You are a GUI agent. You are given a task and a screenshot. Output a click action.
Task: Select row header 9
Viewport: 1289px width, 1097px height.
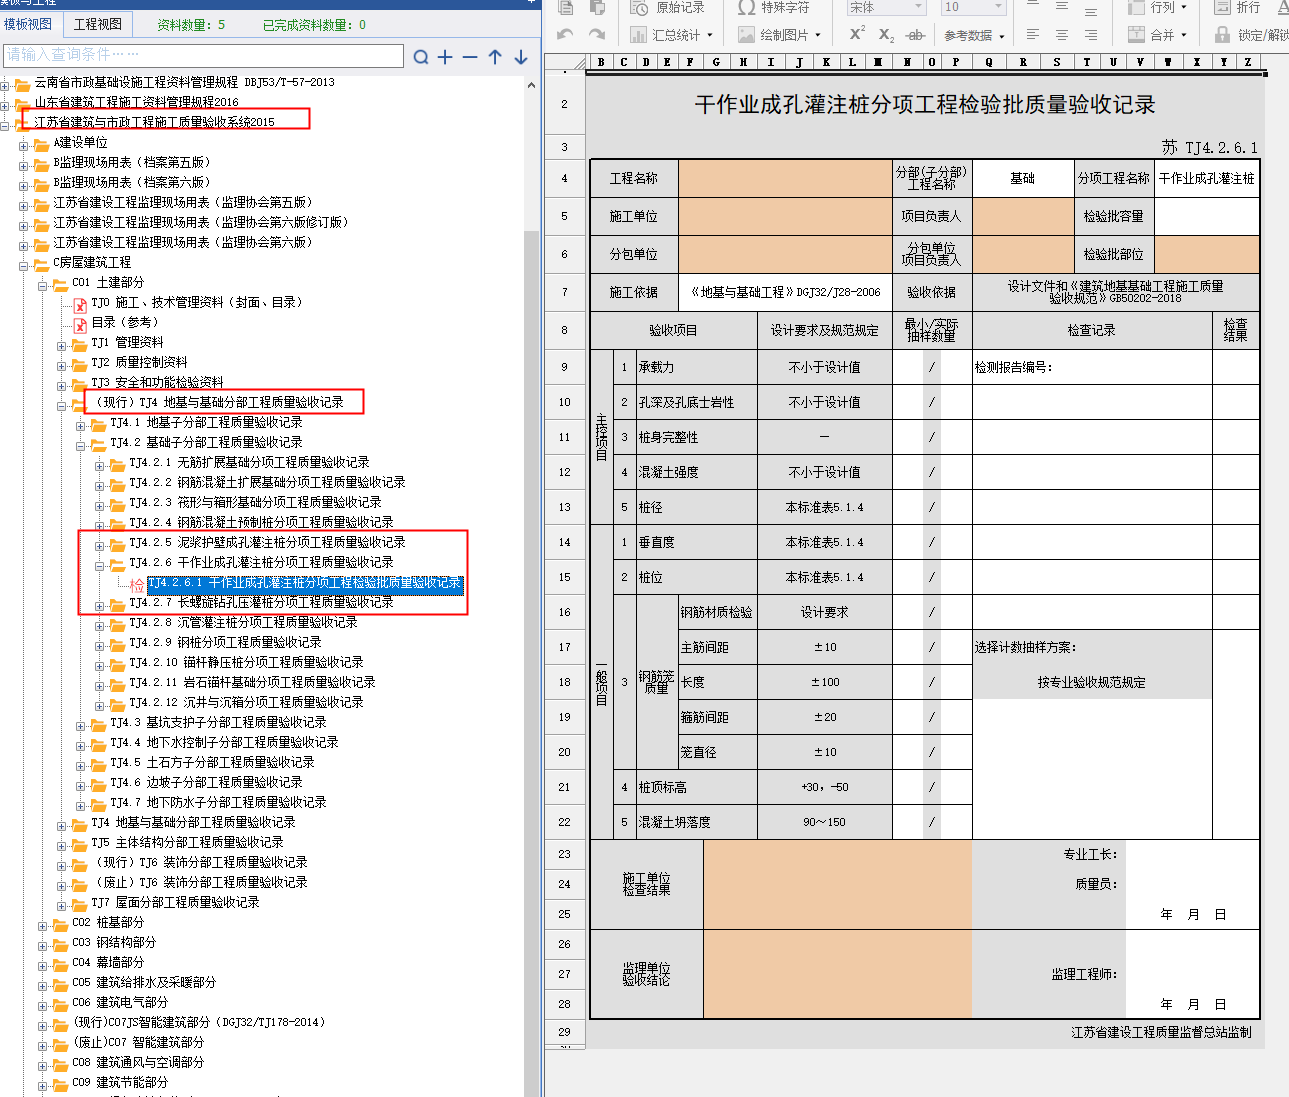pyautogui.click(x=564, y=367)
